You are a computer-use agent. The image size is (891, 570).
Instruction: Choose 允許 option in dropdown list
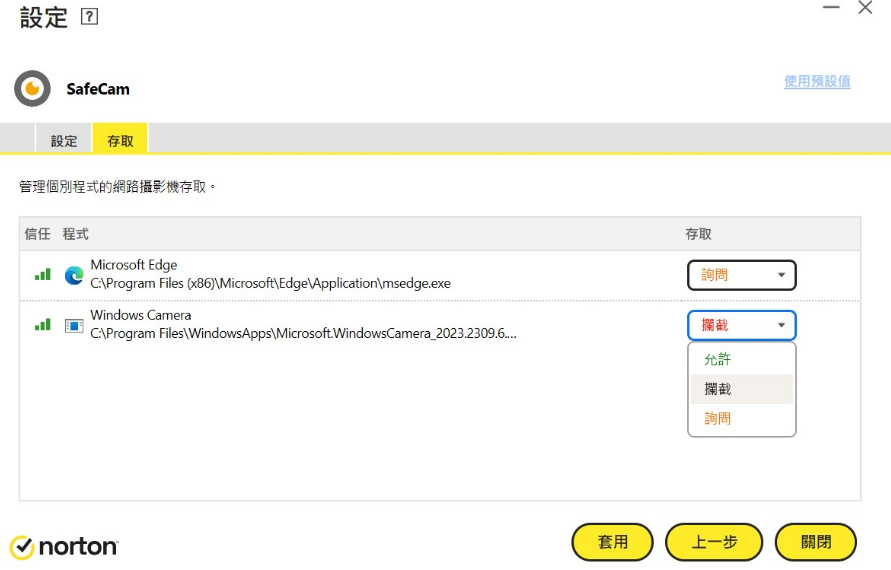pos(742,359)
